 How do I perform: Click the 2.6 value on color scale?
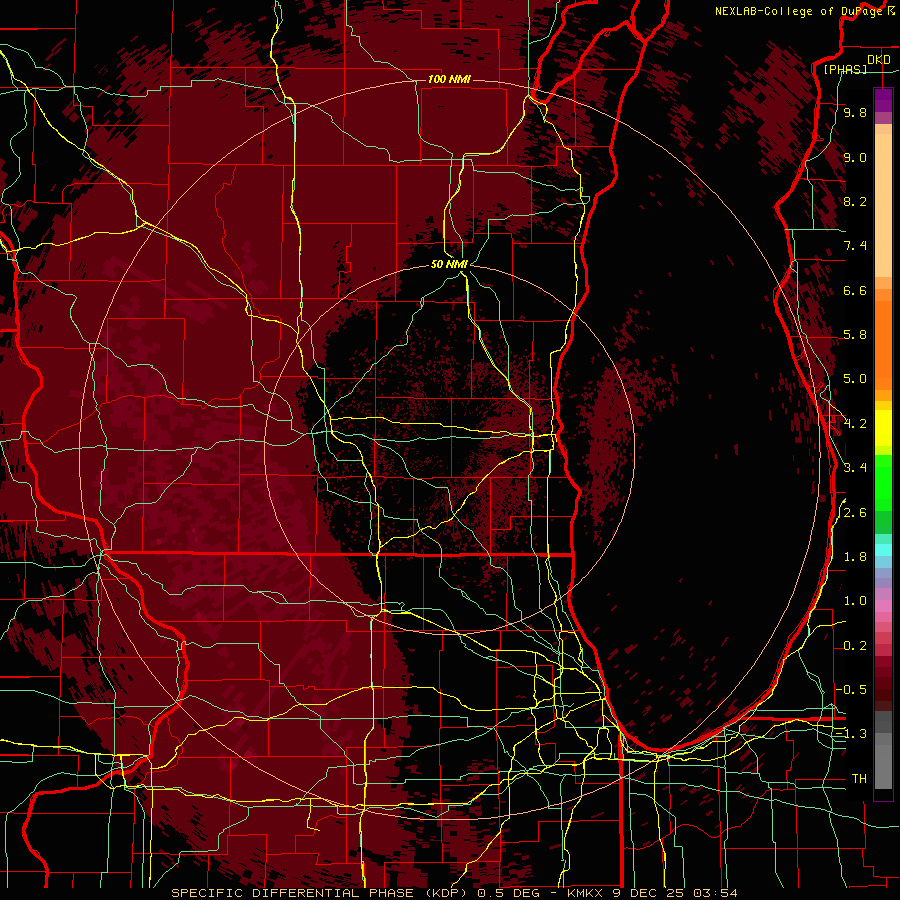coord(855,513)
